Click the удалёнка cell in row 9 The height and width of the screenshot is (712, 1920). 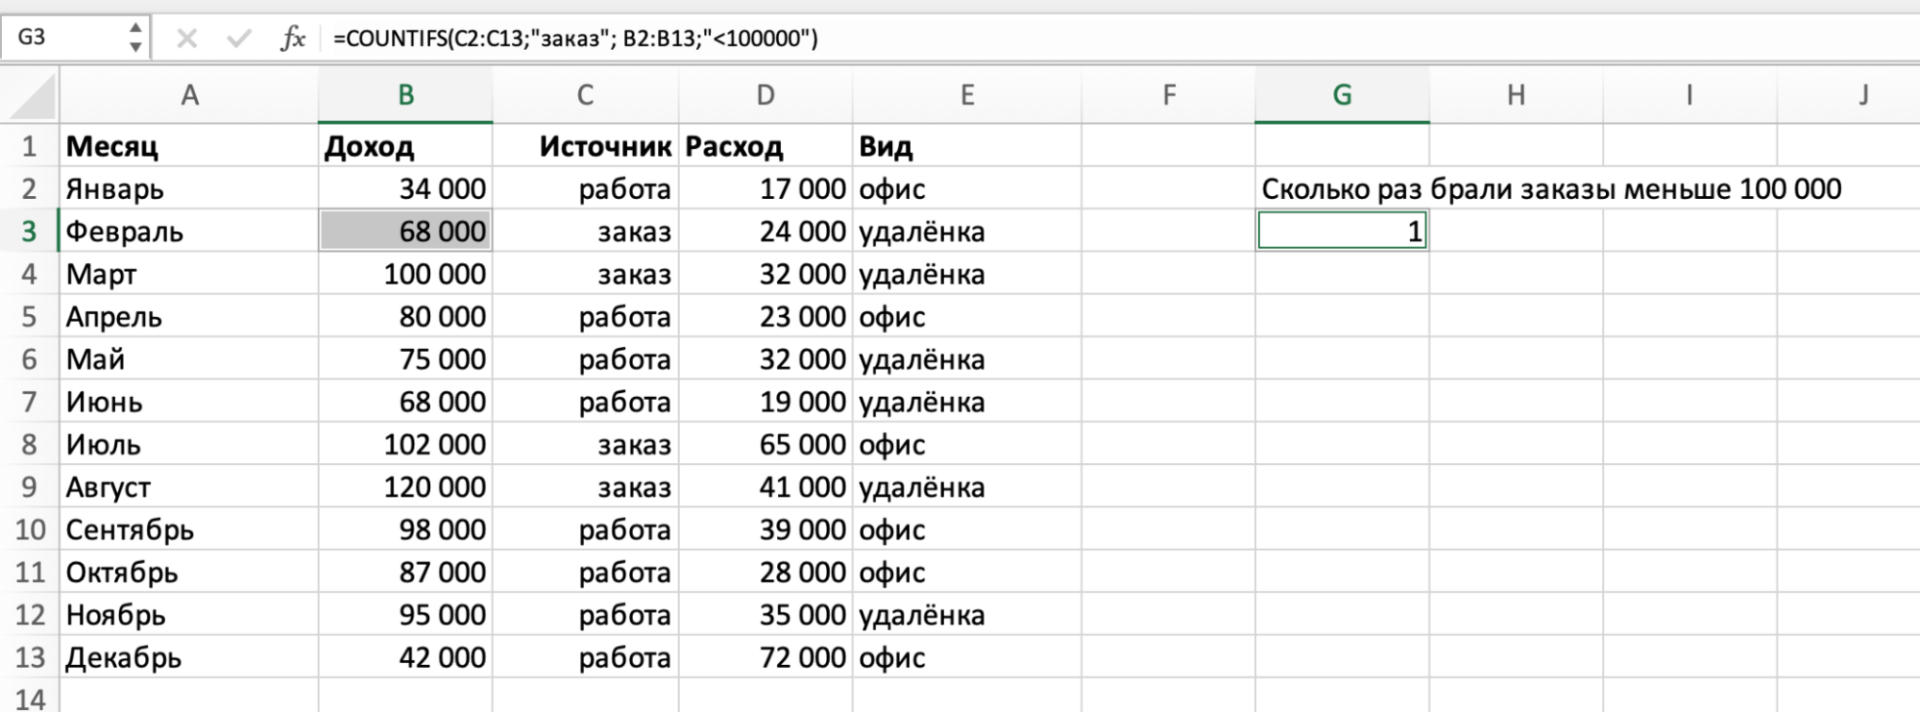[967, 487]
